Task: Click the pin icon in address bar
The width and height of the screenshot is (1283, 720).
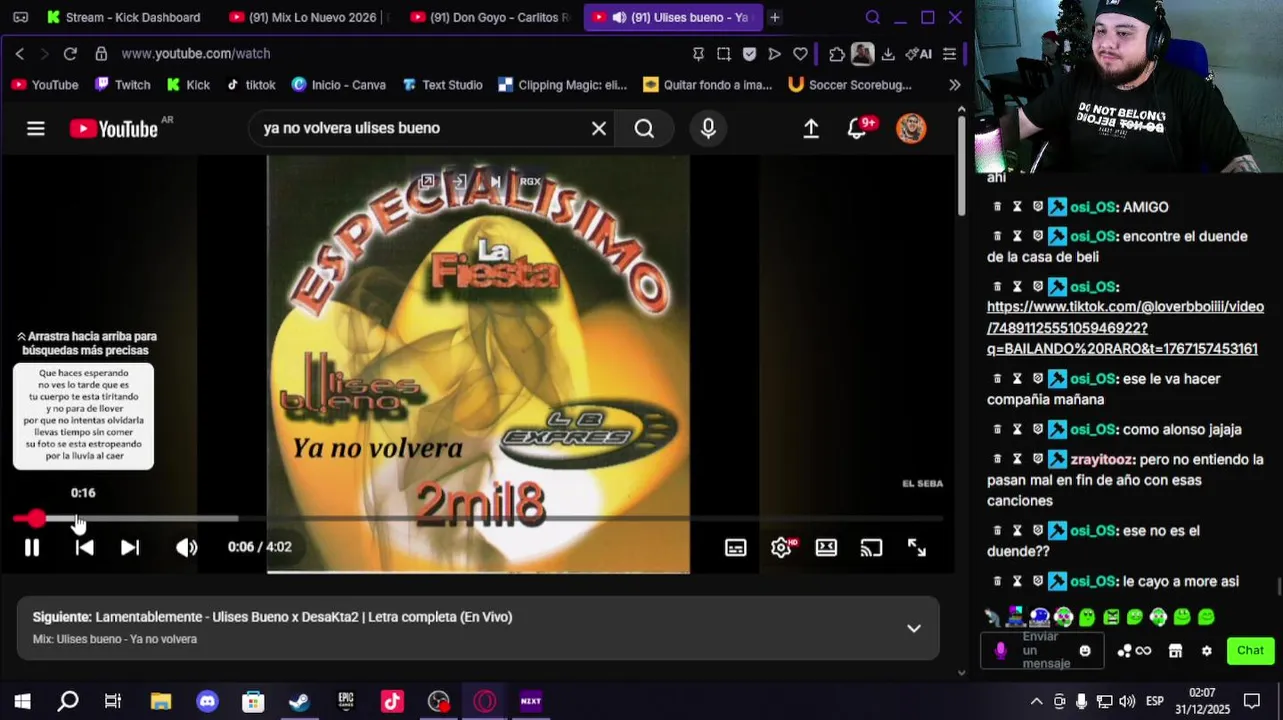Action: tap(698, 54)
